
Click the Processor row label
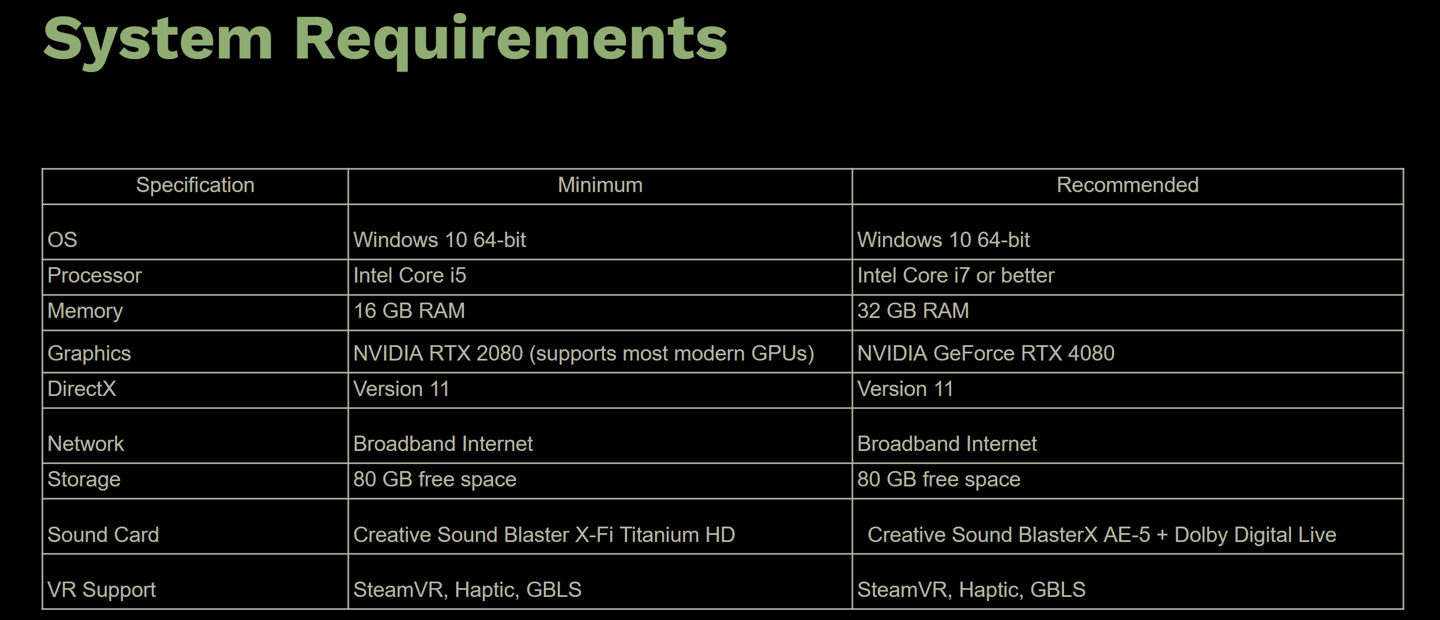click(94, 275)
